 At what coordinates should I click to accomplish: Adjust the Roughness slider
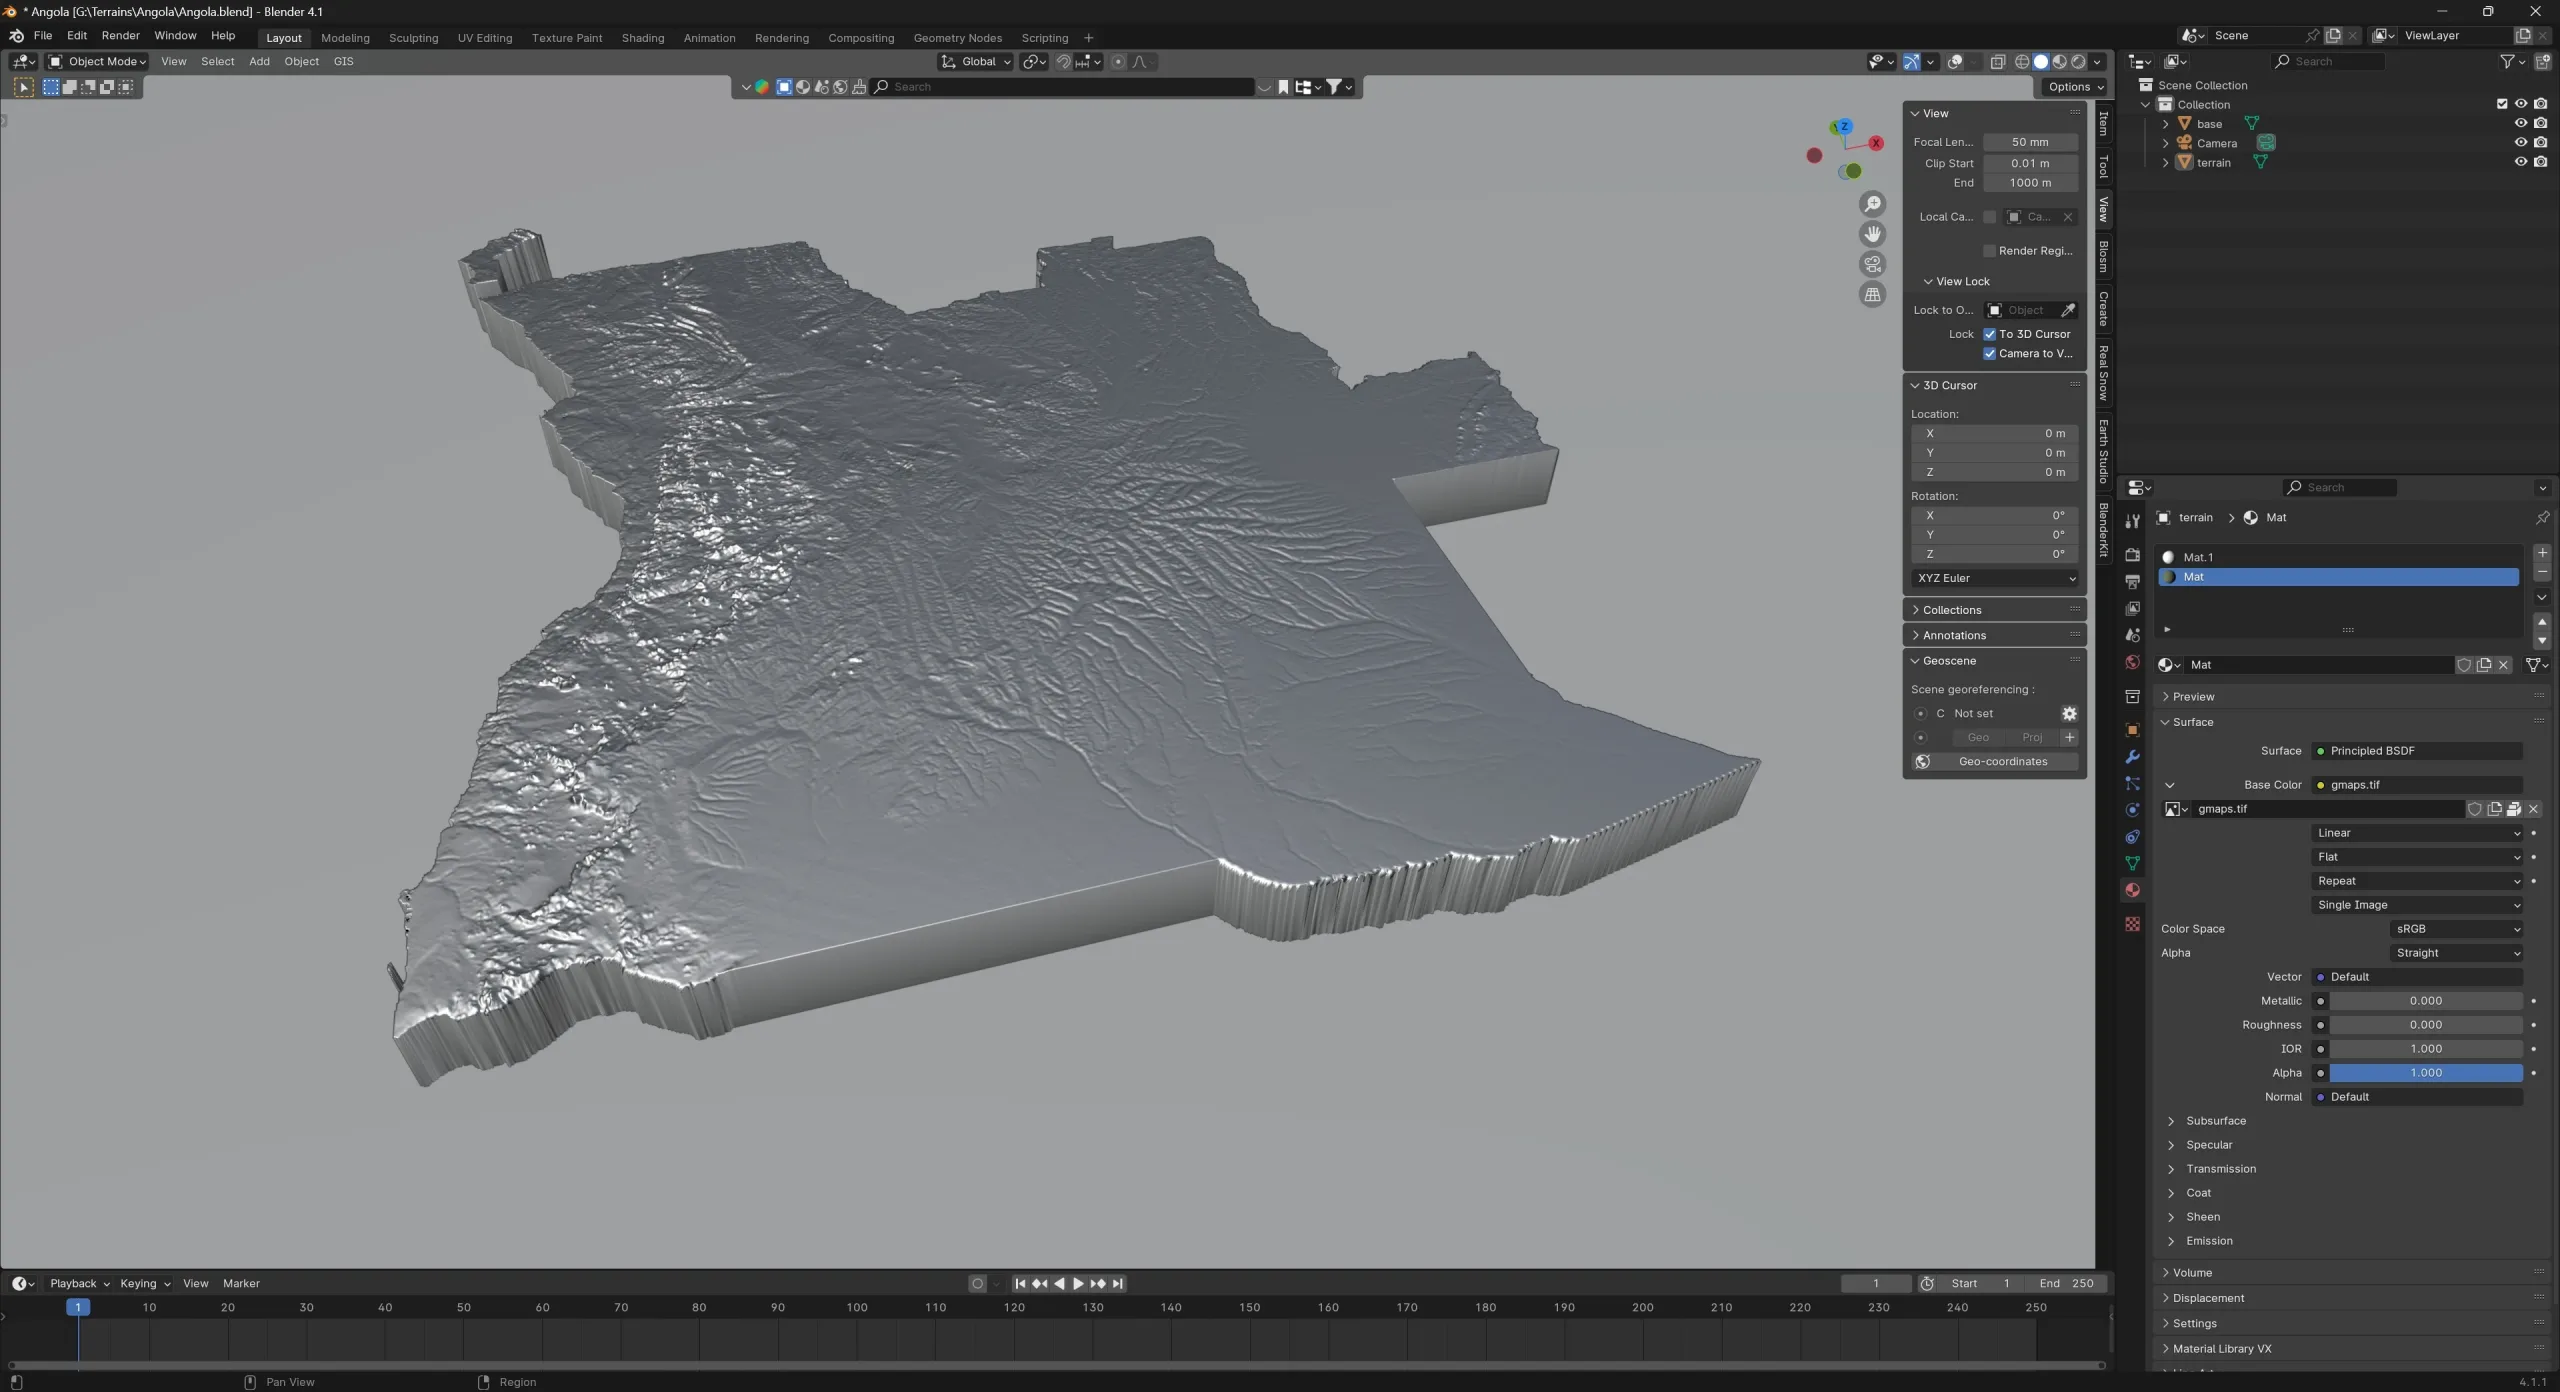[2424, 1025]
